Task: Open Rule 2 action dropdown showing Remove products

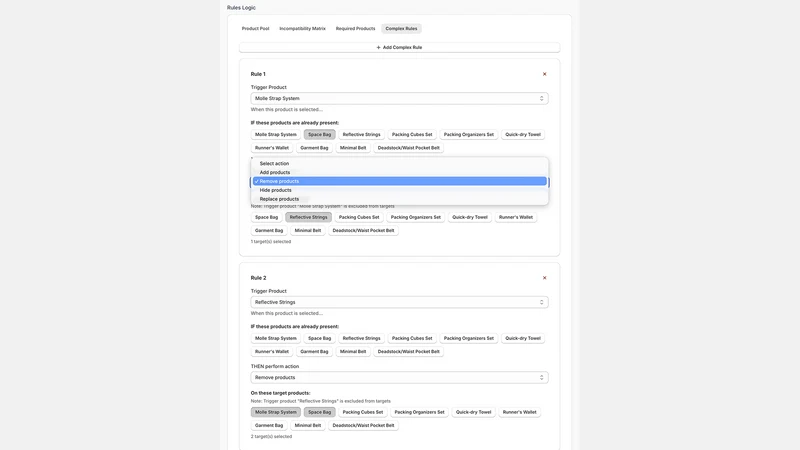Action: (399, 378)
